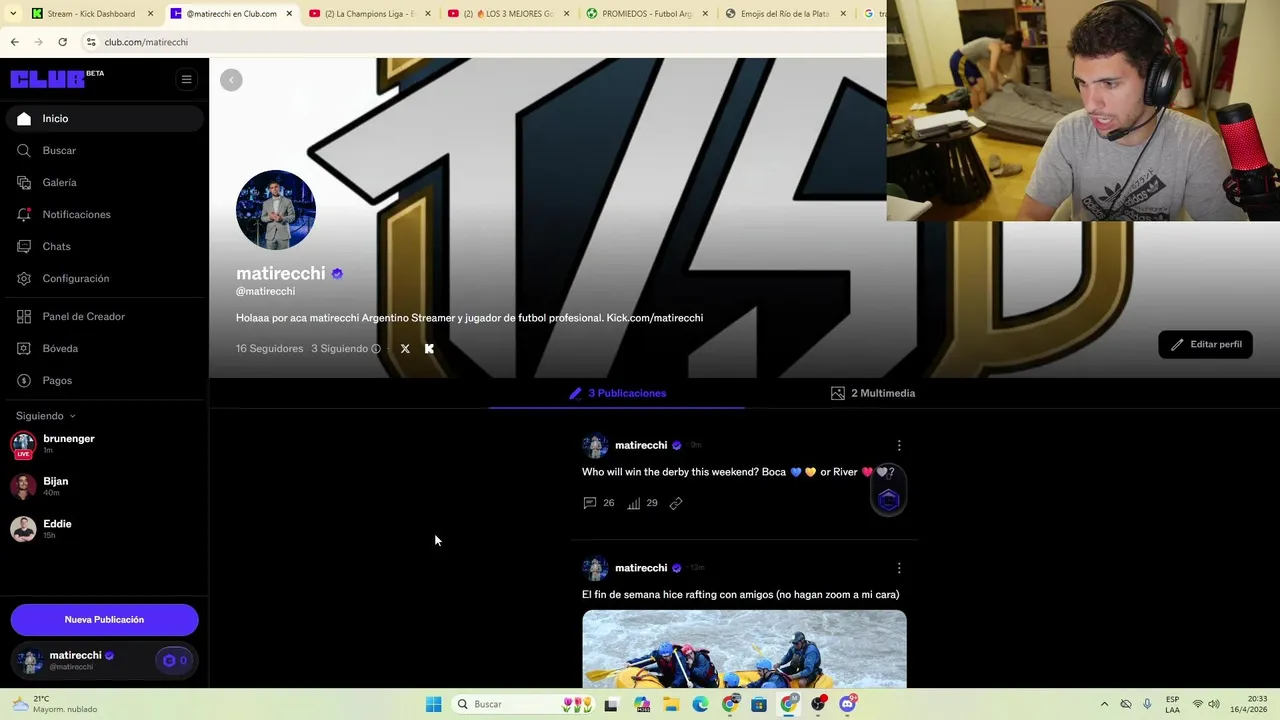Click the coin balance badge showing 0
Image resolution: width=1280 pixels, height=720 pixels.
click(175, 660)
